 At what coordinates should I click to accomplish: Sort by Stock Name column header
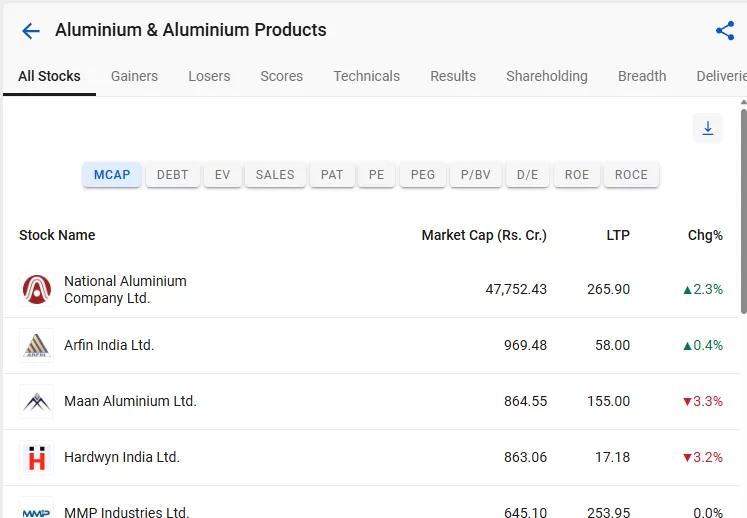coord(57,235)
